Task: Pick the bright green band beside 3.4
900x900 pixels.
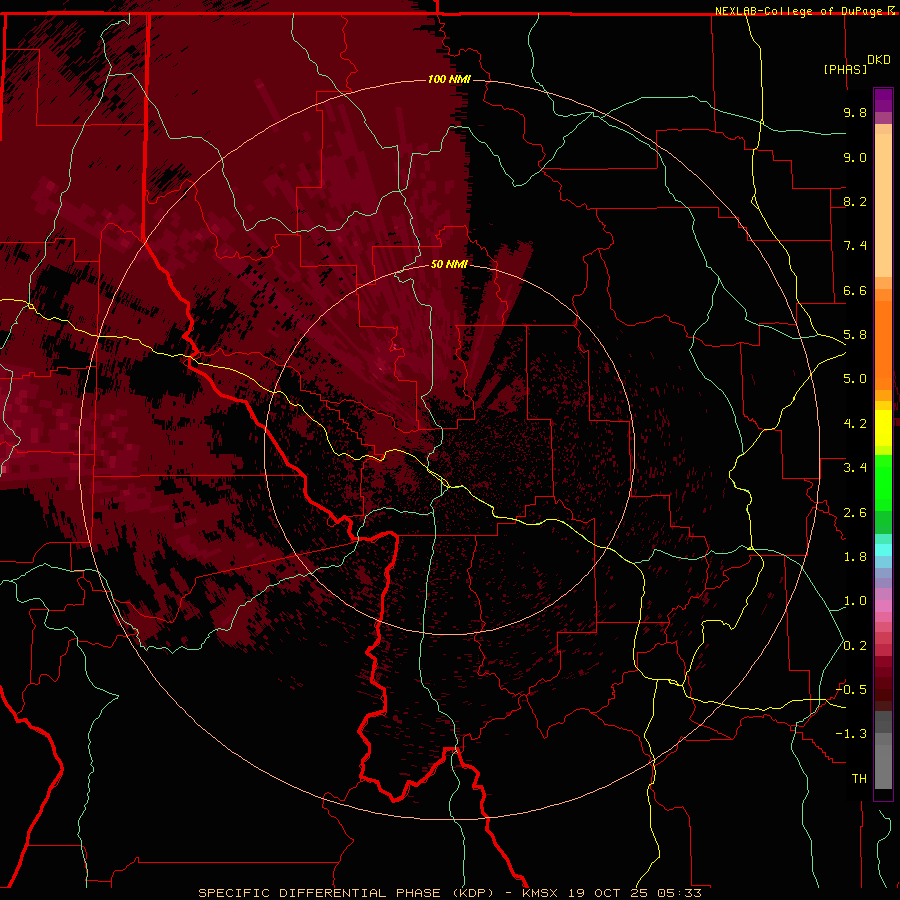Action: 883,482
